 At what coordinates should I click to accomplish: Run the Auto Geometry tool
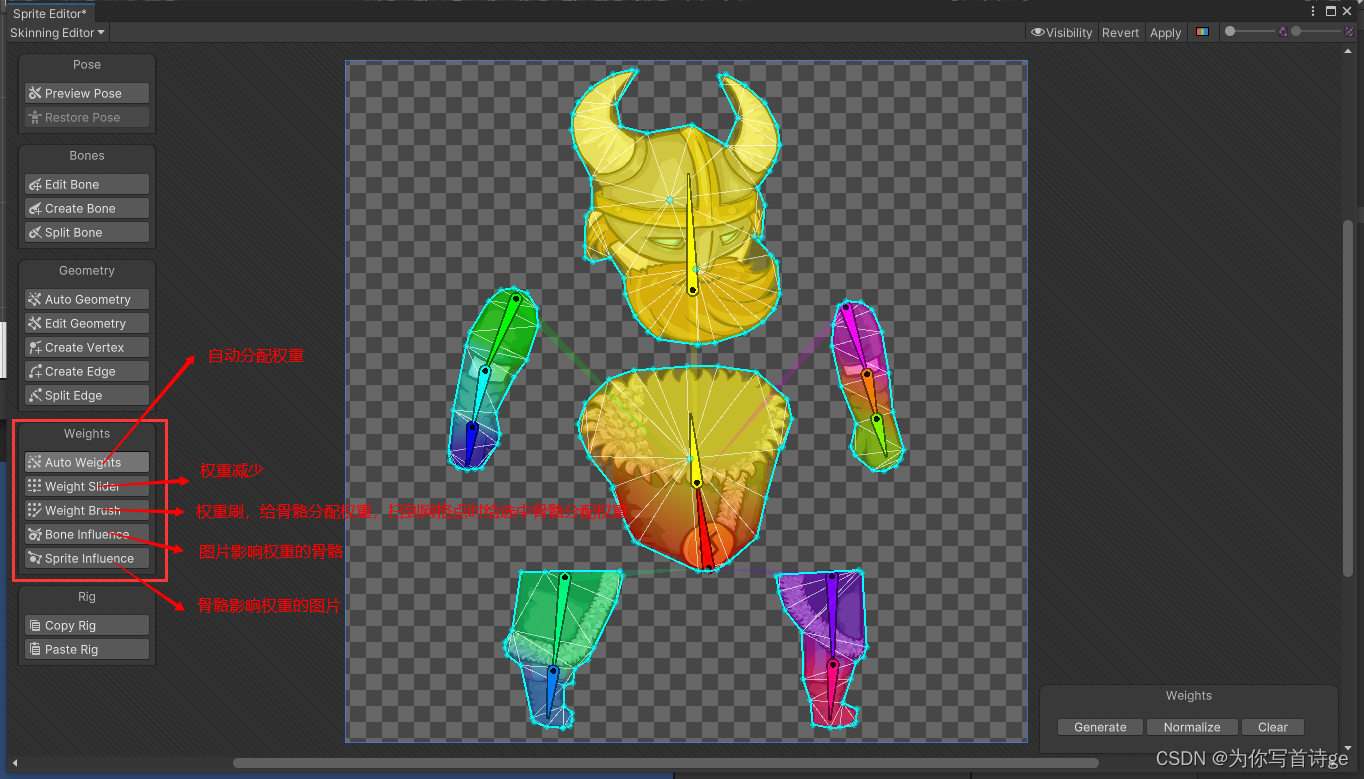click(x=87, y=299)
